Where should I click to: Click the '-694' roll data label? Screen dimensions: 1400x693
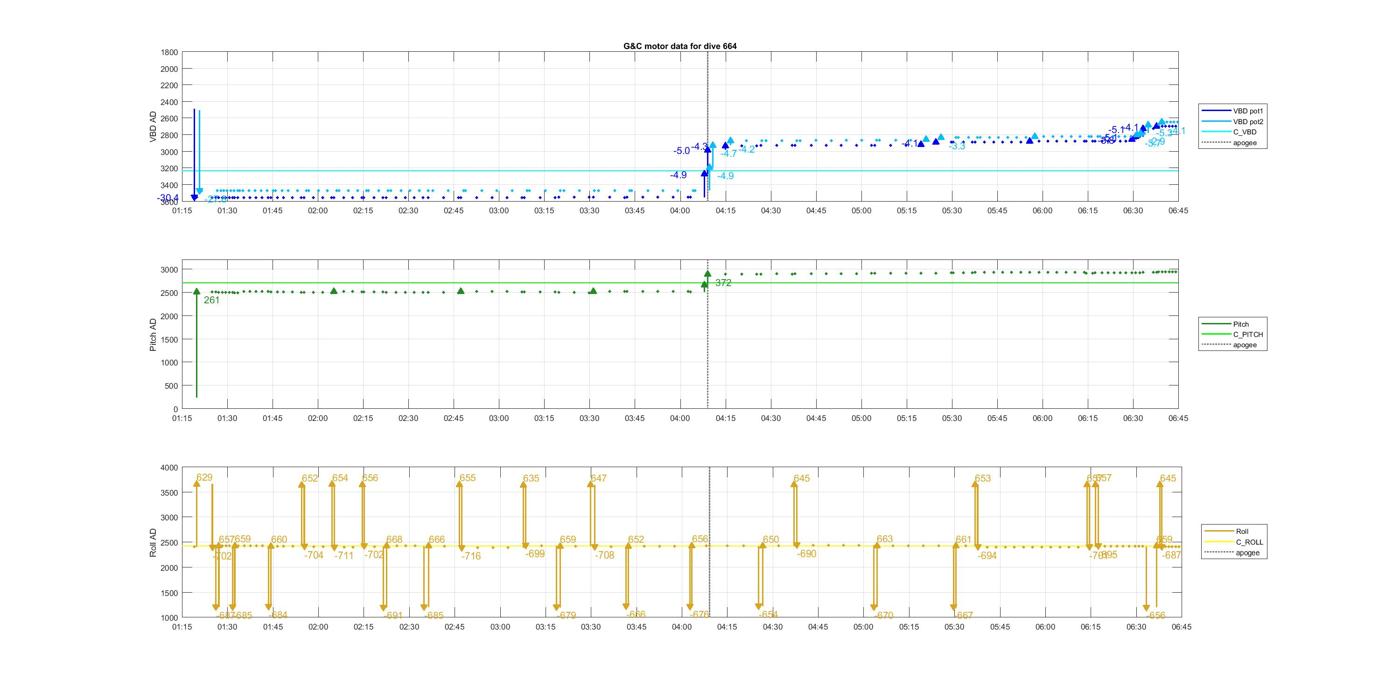point(987,555)
